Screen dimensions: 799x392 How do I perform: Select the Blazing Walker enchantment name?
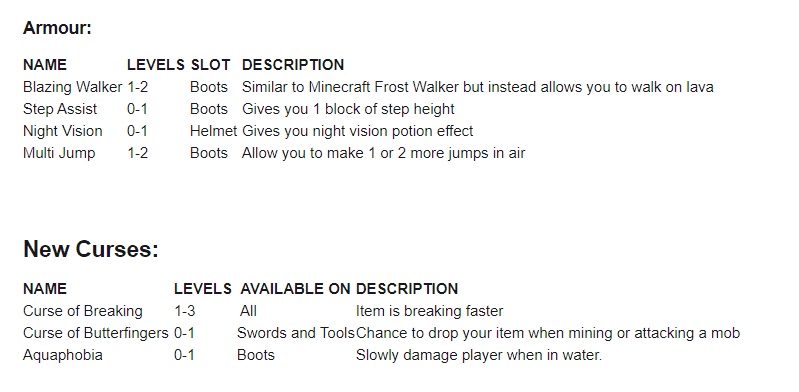72,87
